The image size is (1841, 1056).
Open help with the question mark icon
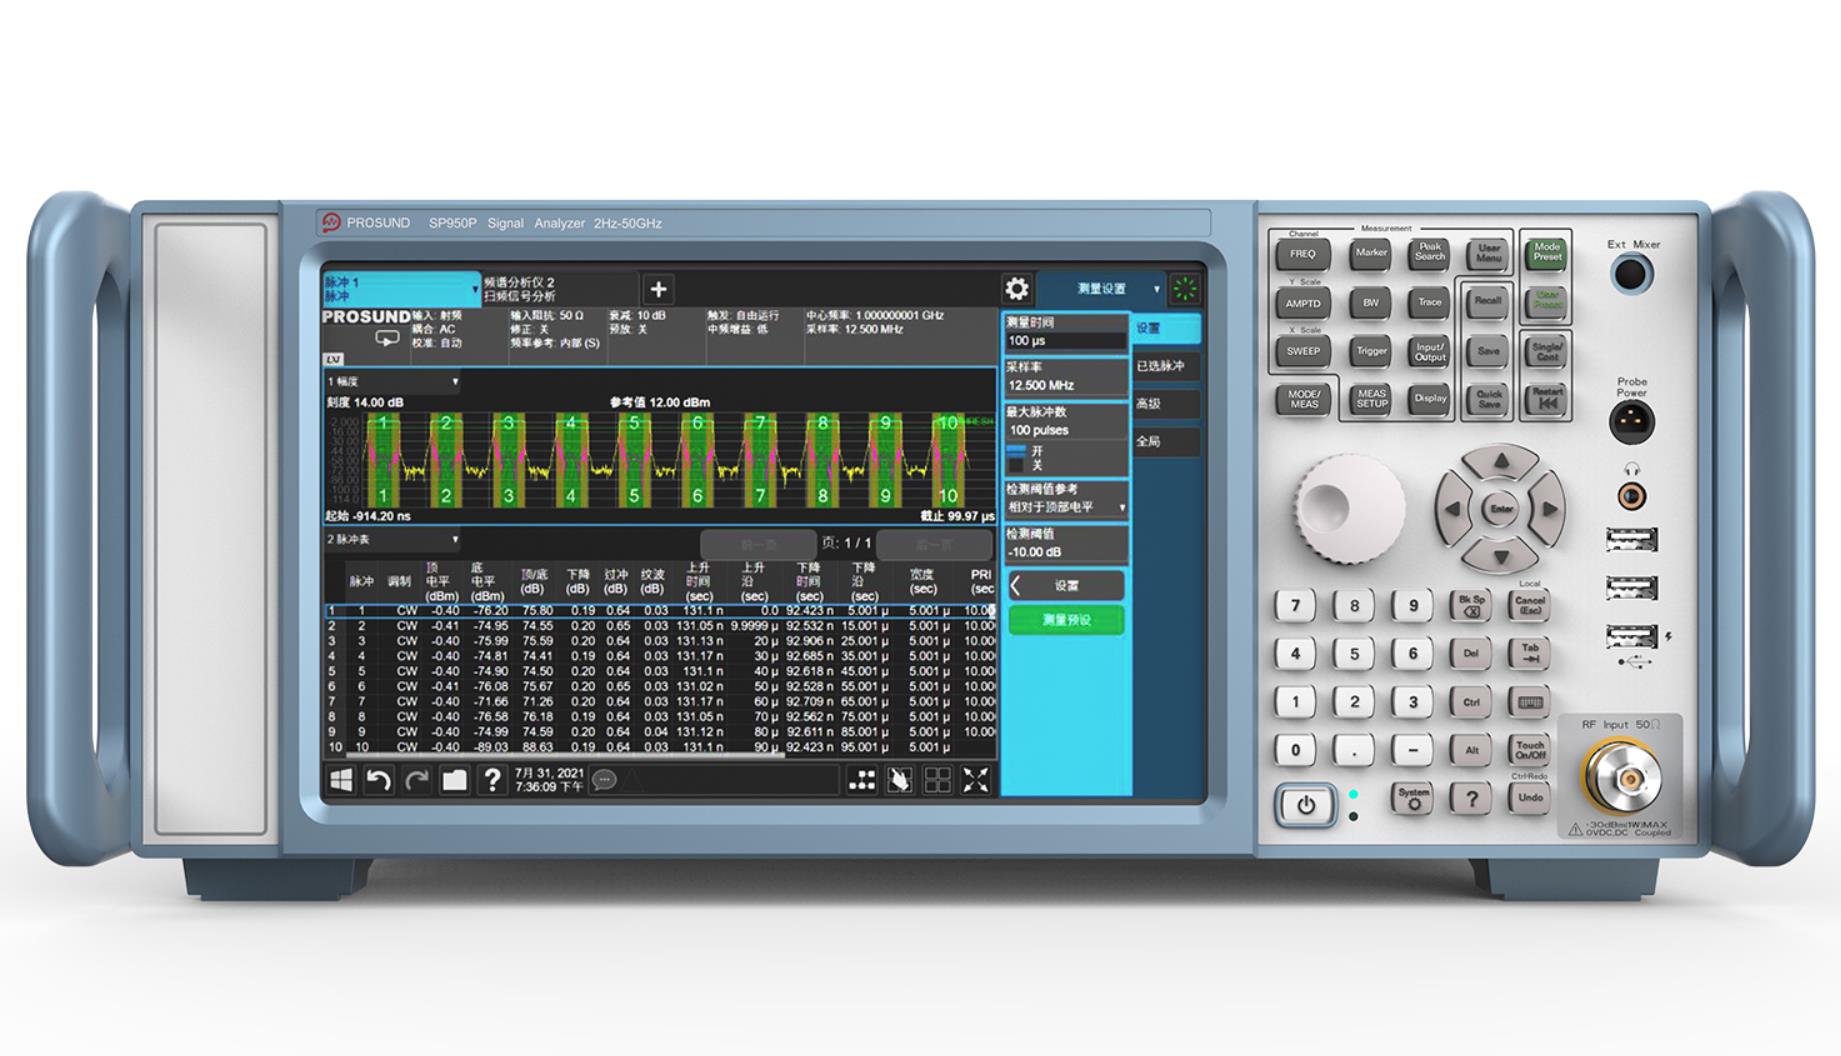(492, 780)
